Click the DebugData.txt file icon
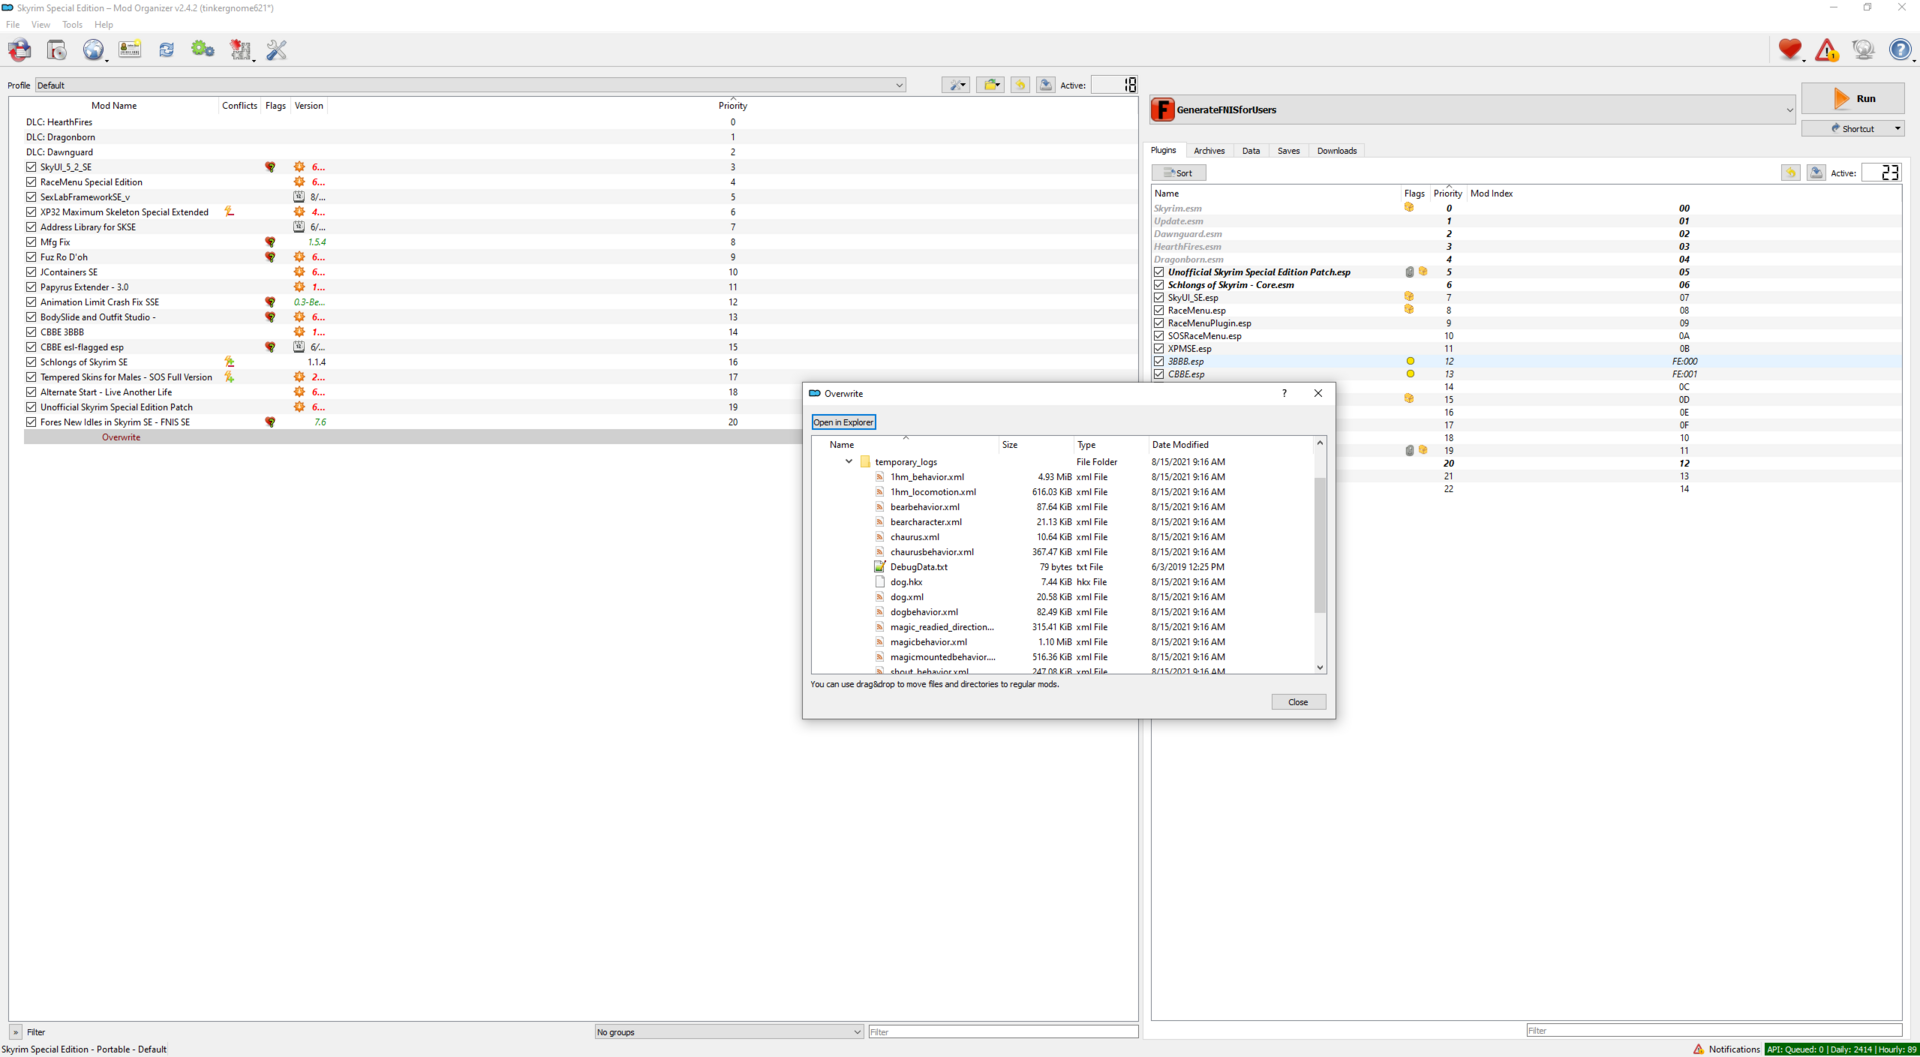Viewport: 1920px width, 1057px height. coord(880,567)
